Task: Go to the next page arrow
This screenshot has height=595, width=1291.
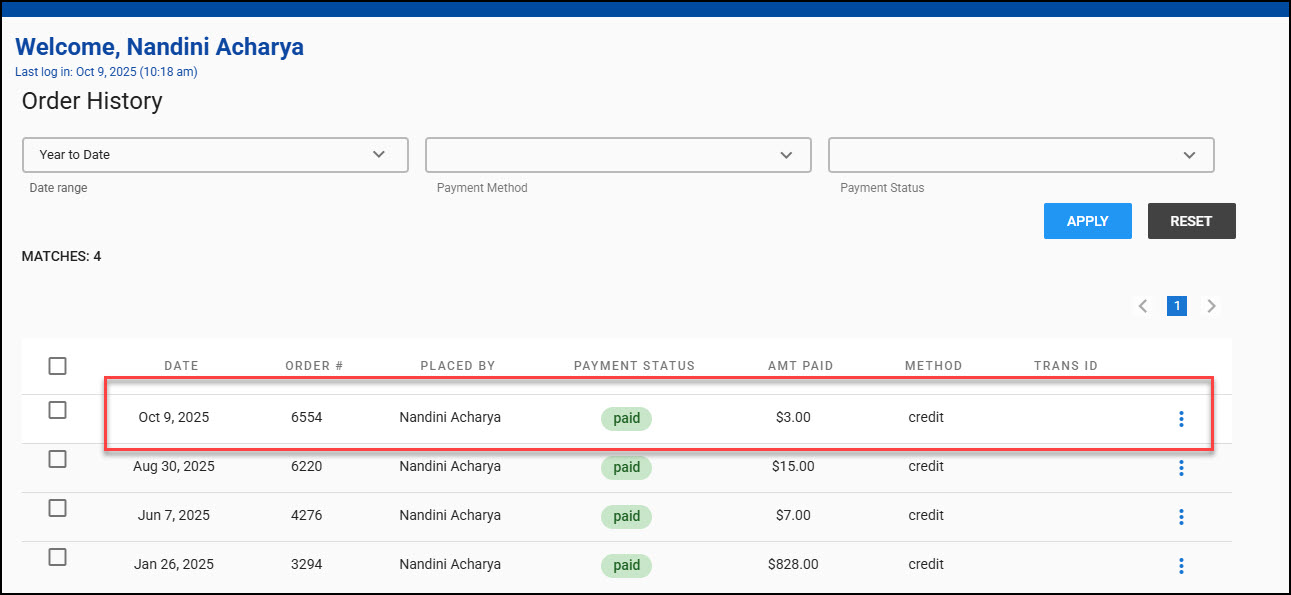Action: point(1211,306)
